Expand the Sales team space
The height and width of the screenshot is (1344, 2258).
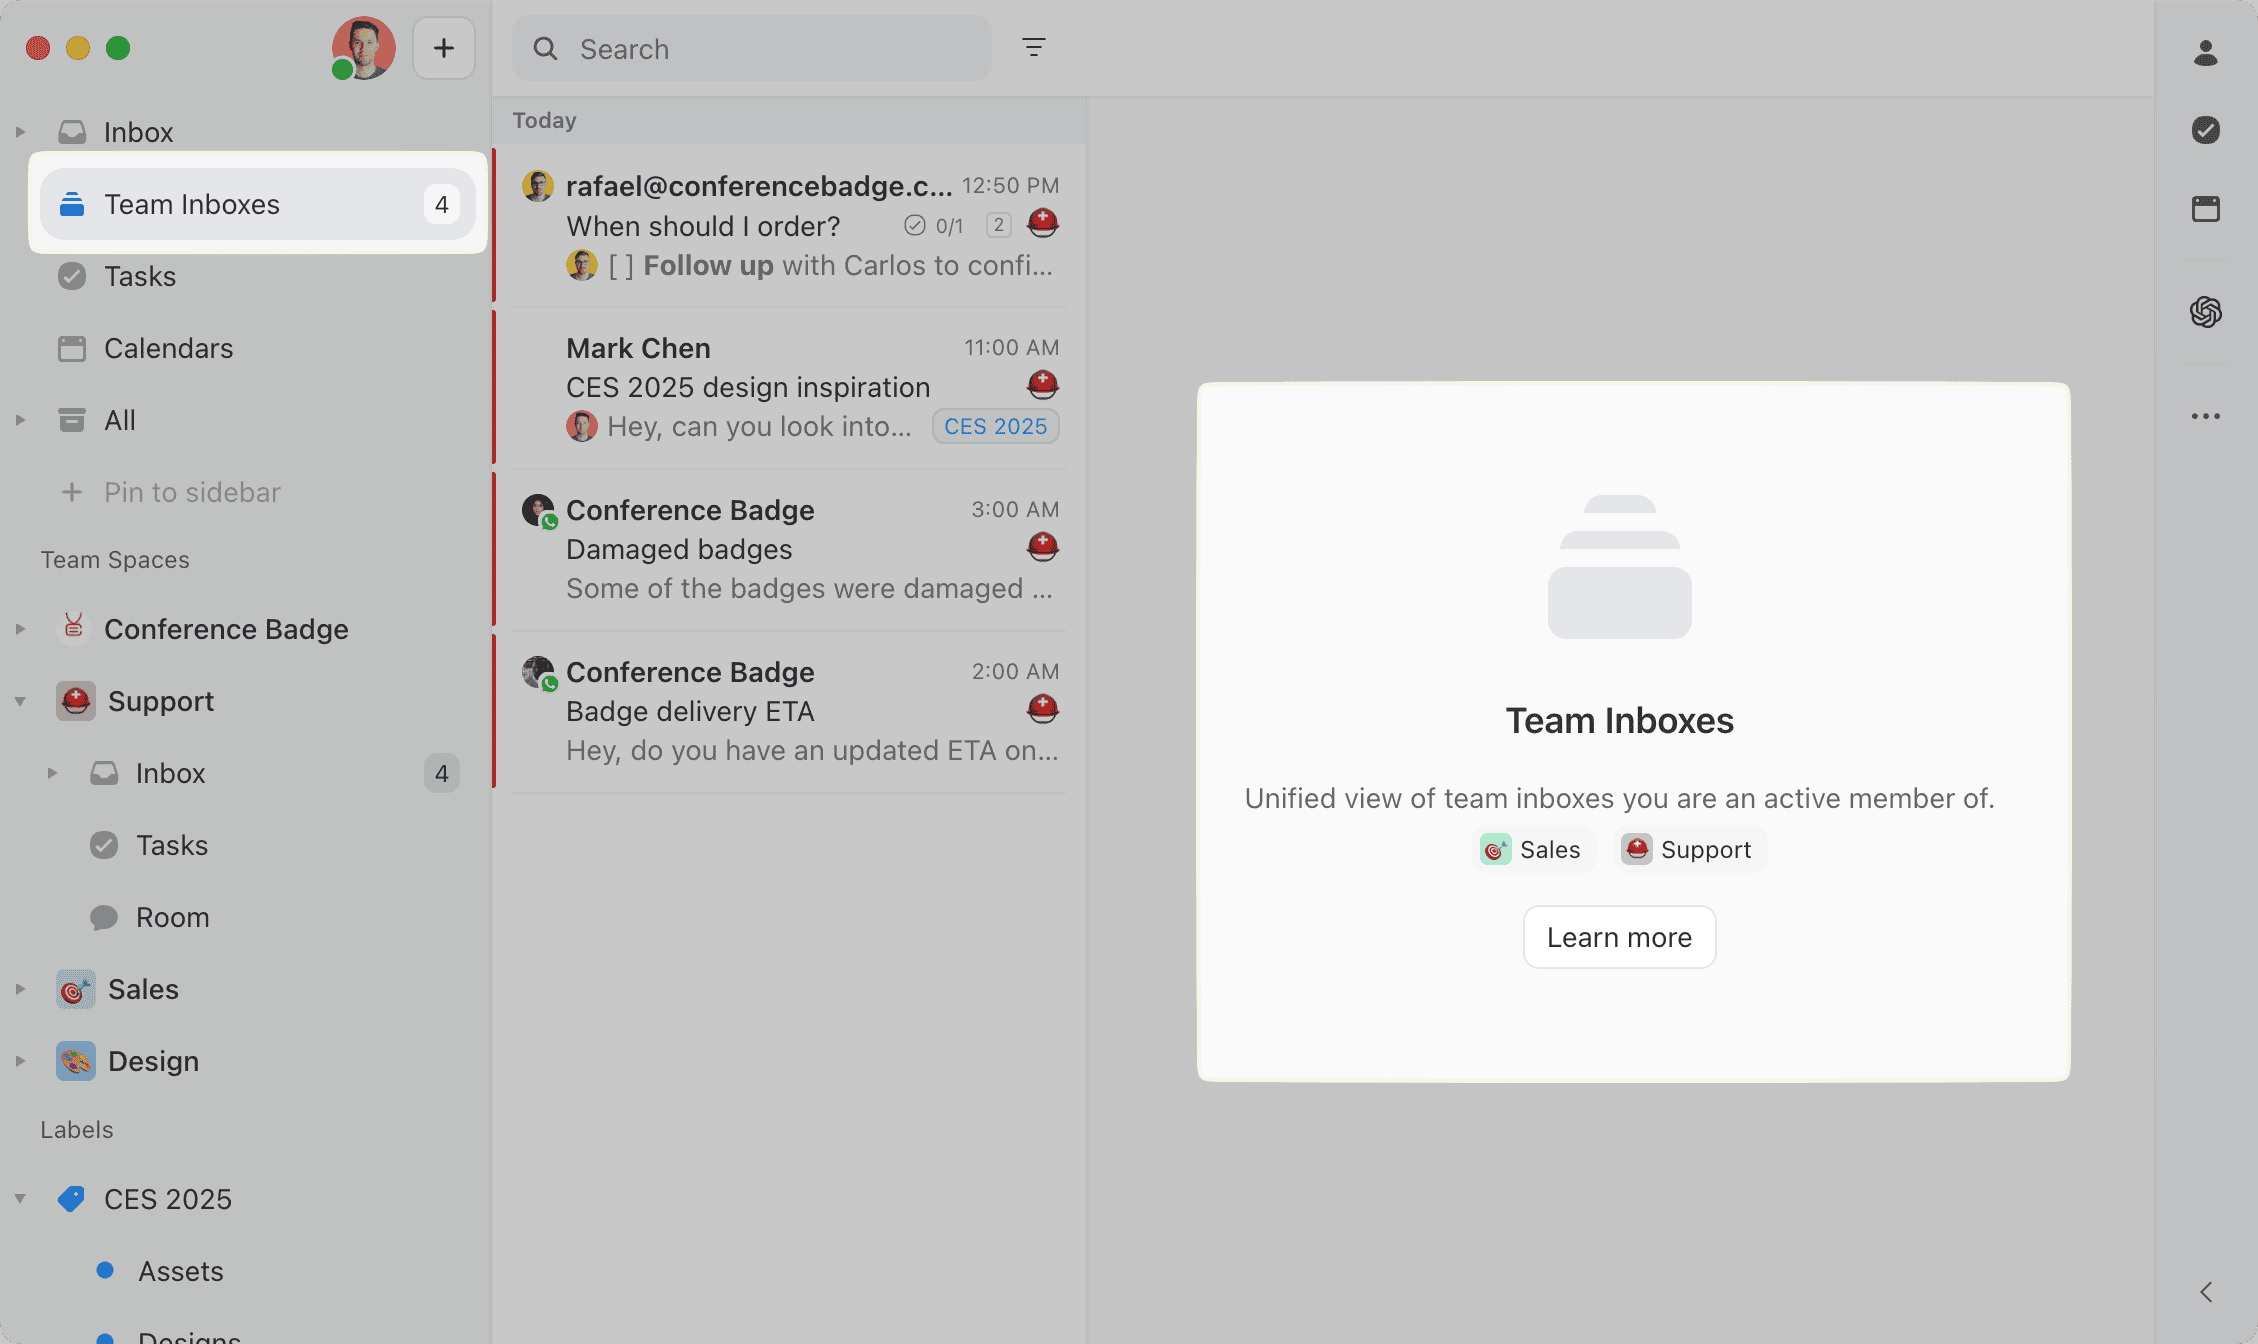(20, 989)
